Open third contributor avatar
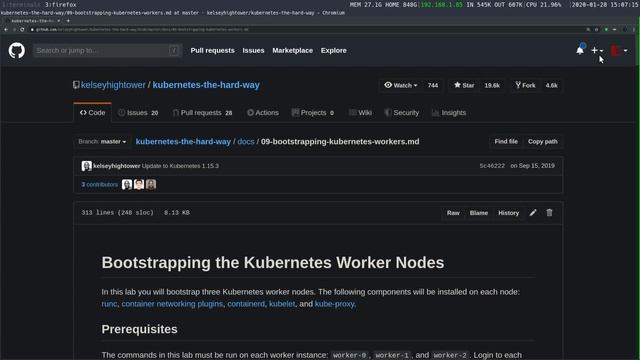This screenshot has height=360, width=640. [151, 184]
